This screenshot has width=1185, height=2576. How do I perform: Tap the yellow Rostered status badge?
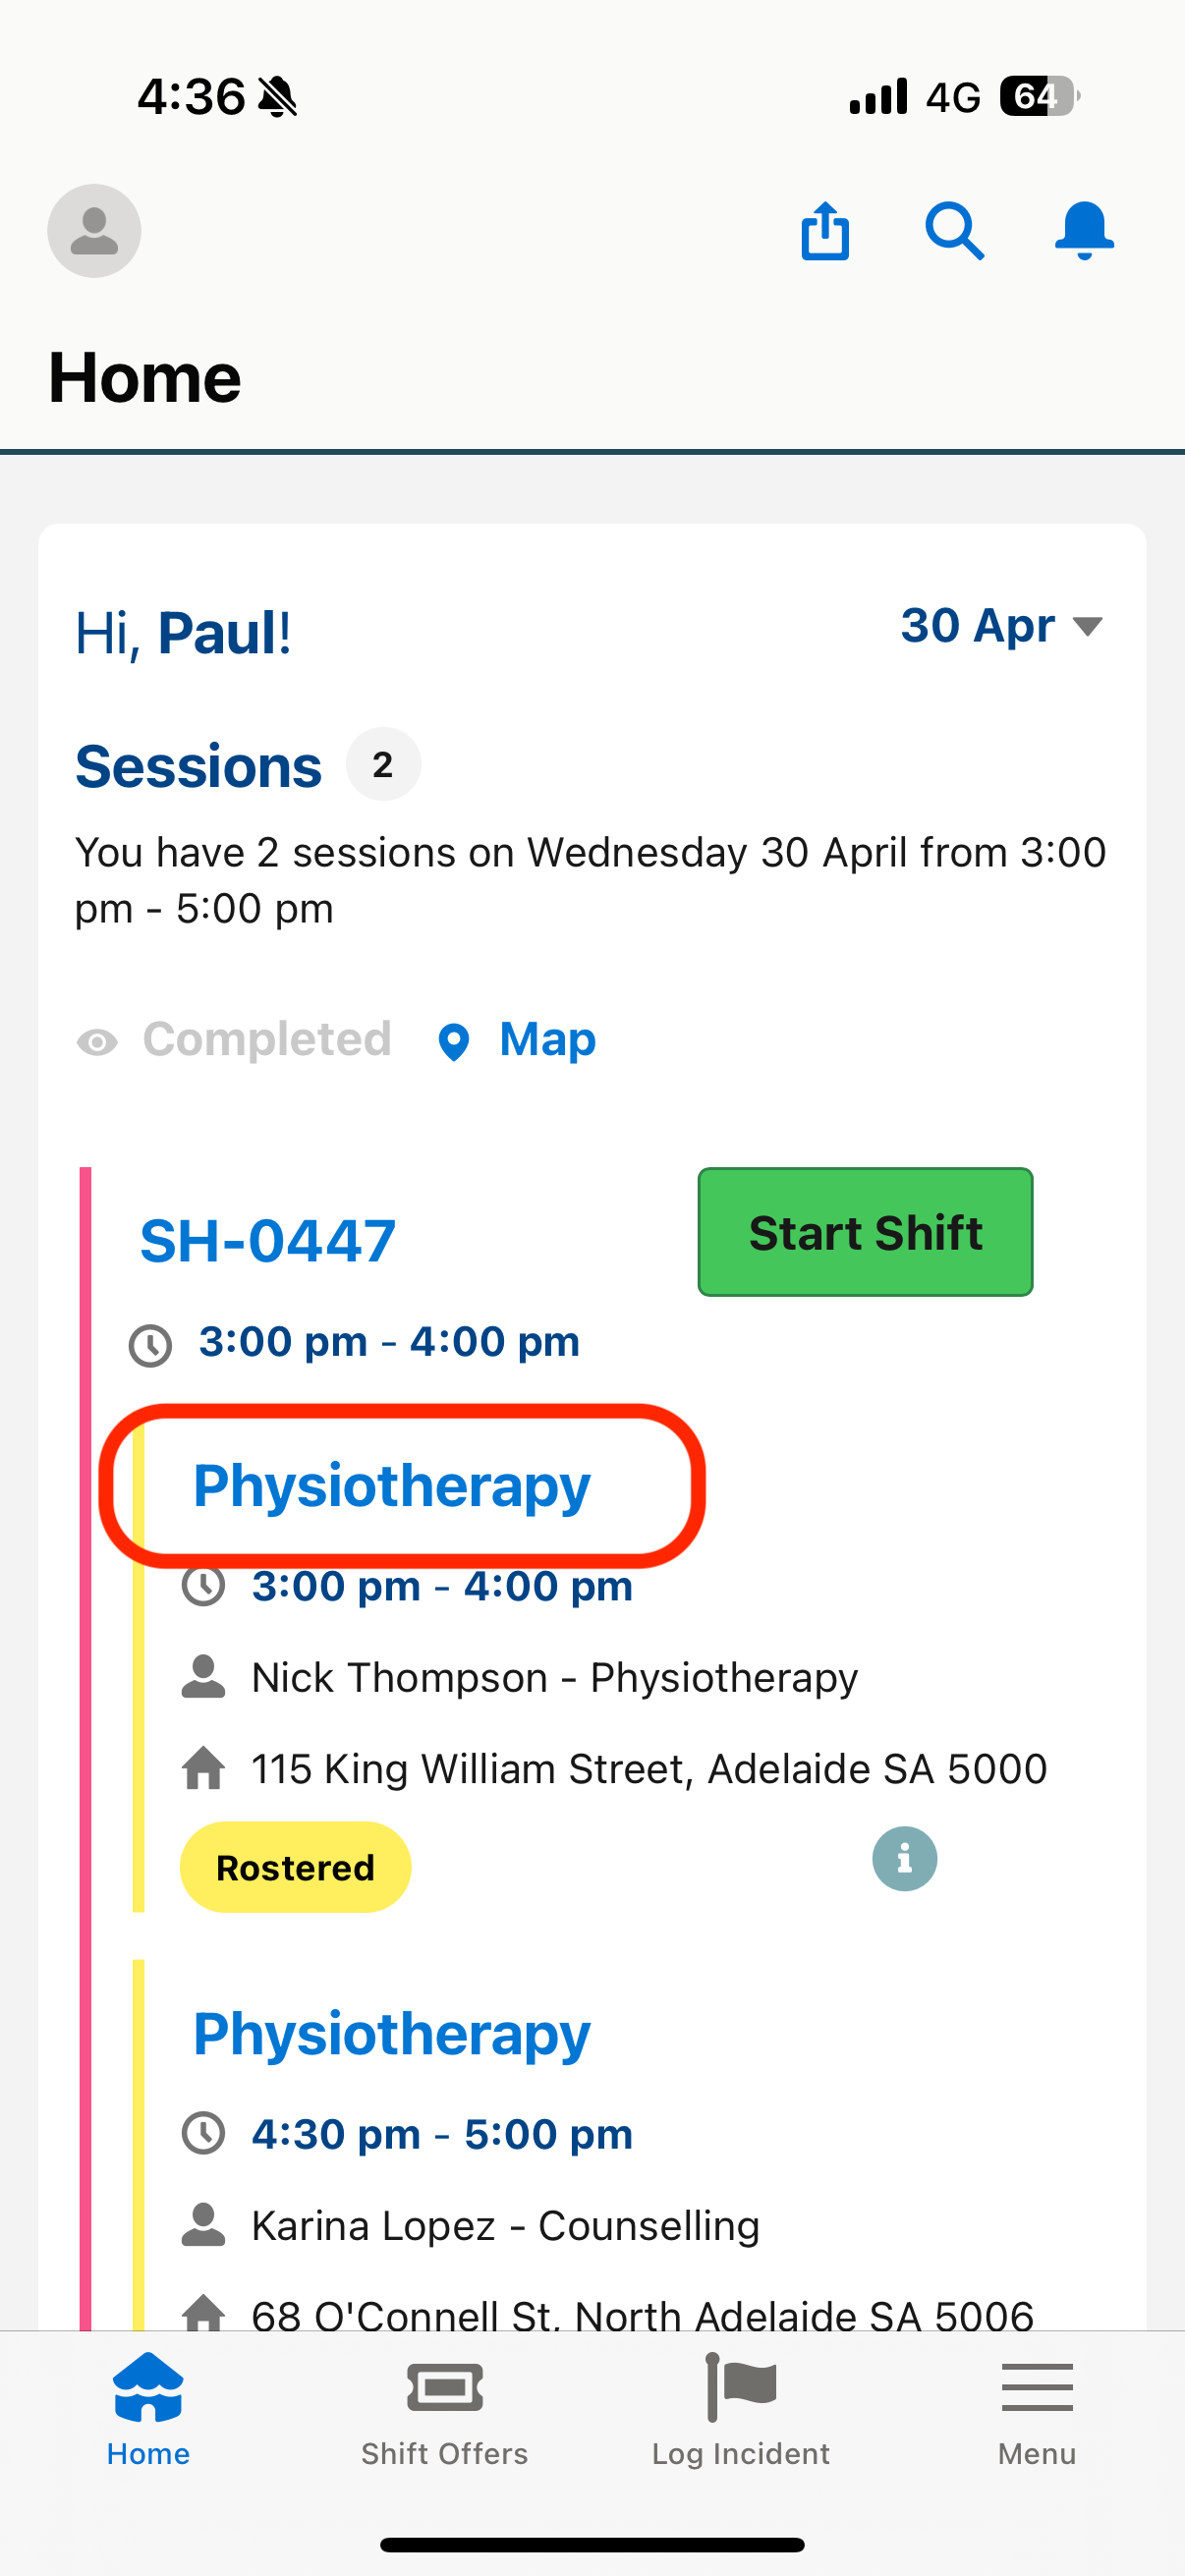(295, 1867)
